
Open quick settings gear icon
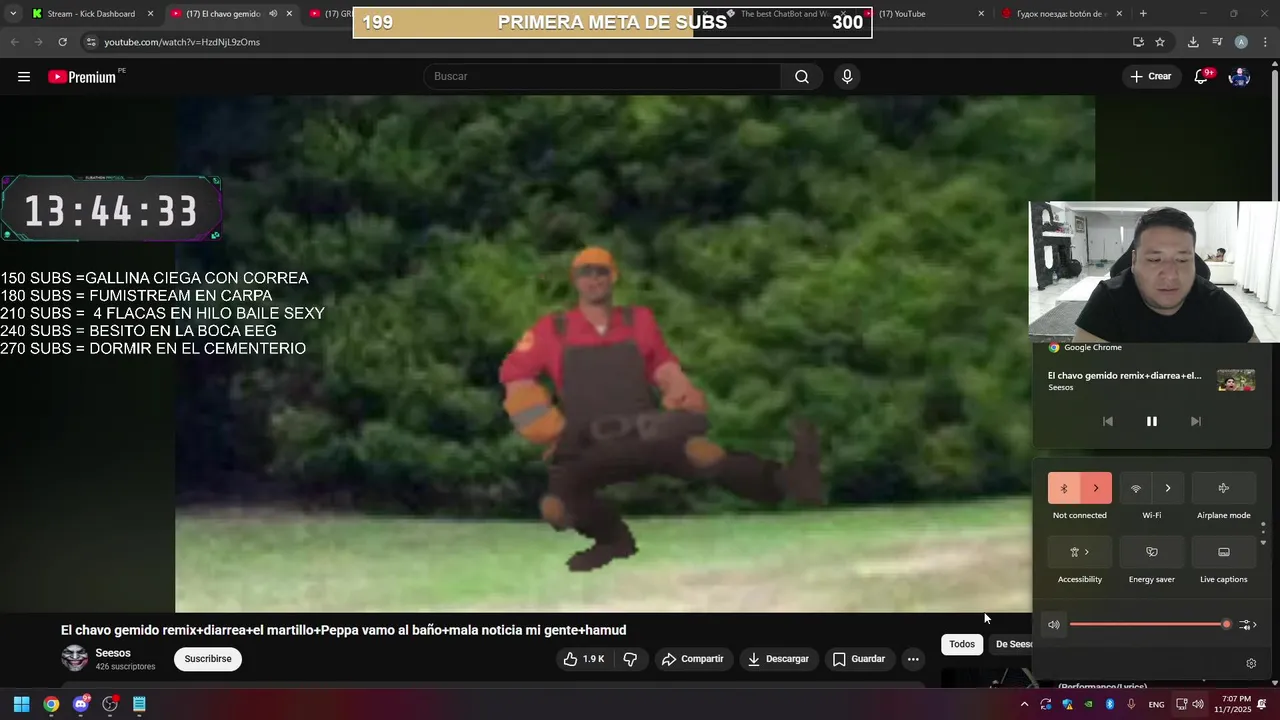click(1251, 663)
